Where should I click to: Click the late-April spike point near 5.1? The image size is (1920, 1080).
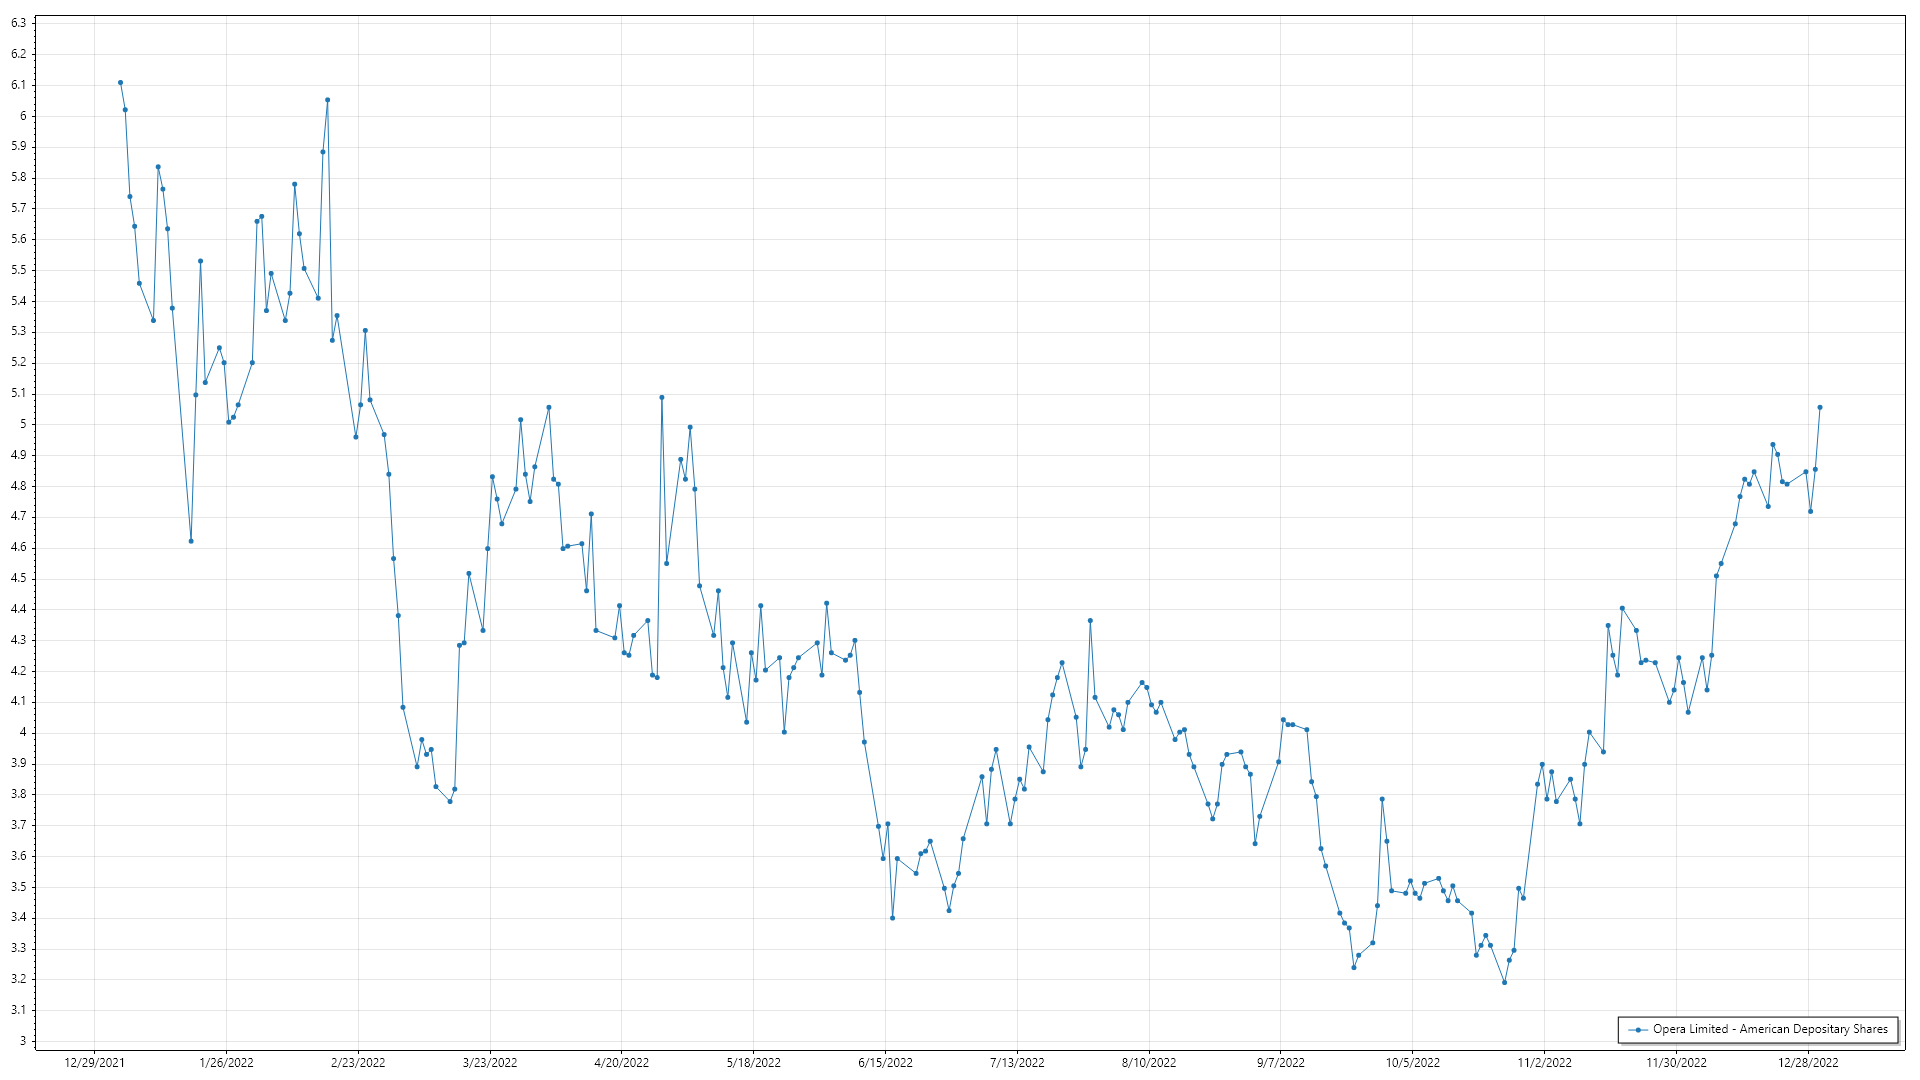pos(662,398)
